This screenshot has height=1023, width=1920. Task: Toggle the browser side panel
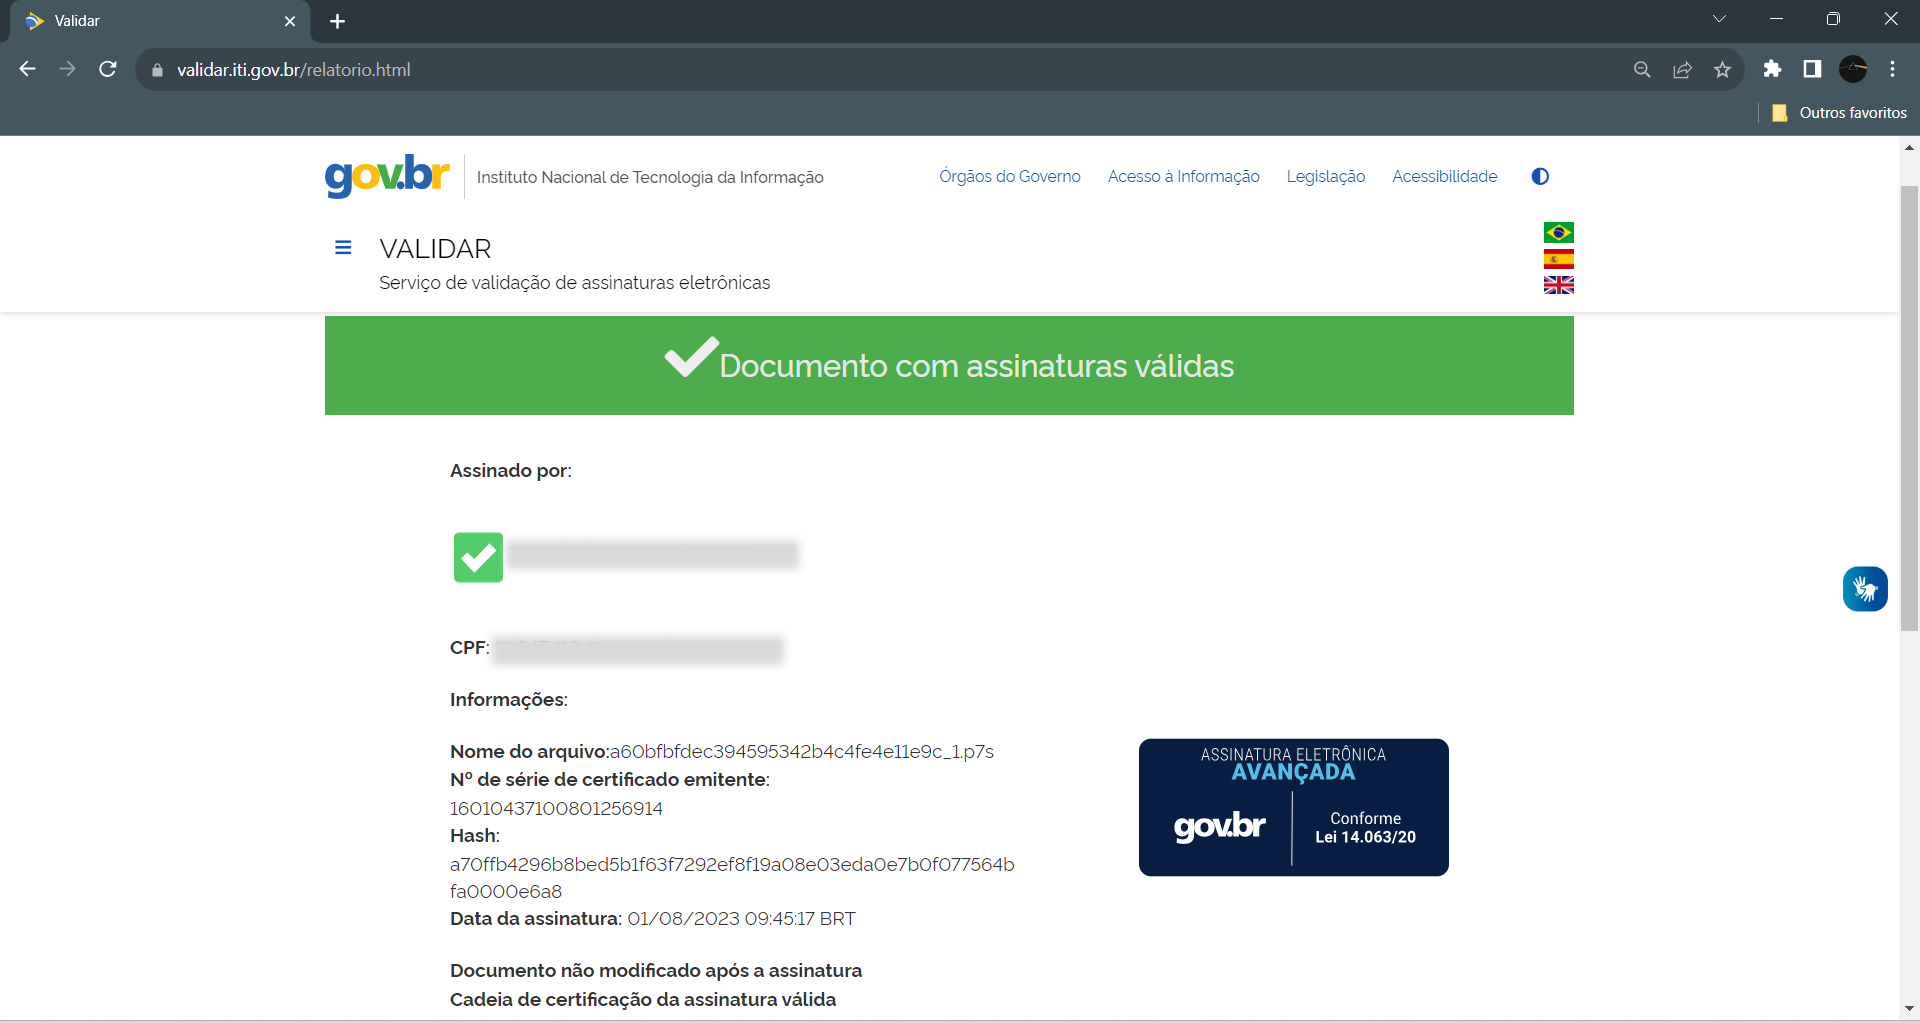1812,69
